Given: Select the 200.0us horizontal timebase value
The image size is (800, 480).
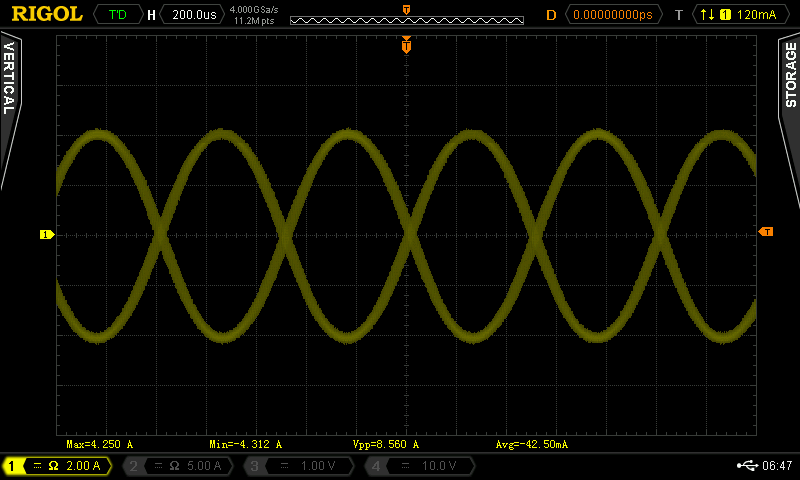Looking at the screenshot, I should [194, 15].
